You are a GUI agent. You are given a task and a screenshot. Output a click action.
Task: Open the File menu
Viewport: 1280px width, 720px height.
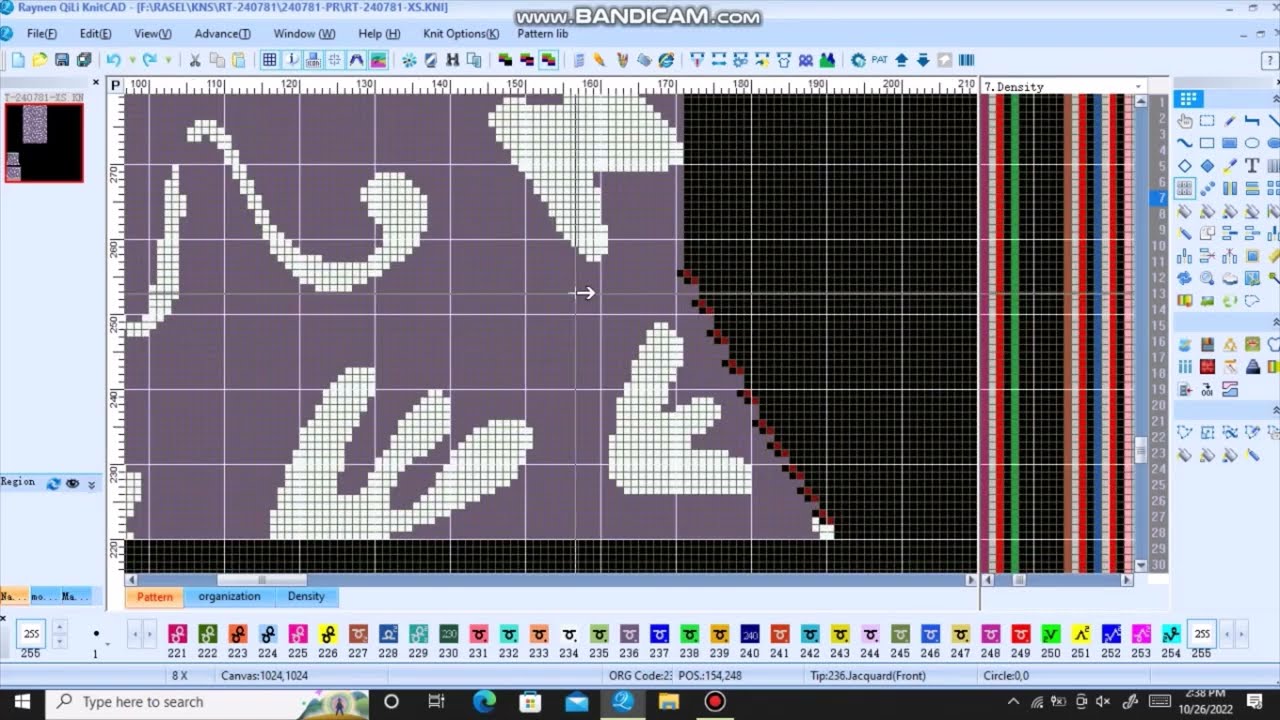pos(42,33)
